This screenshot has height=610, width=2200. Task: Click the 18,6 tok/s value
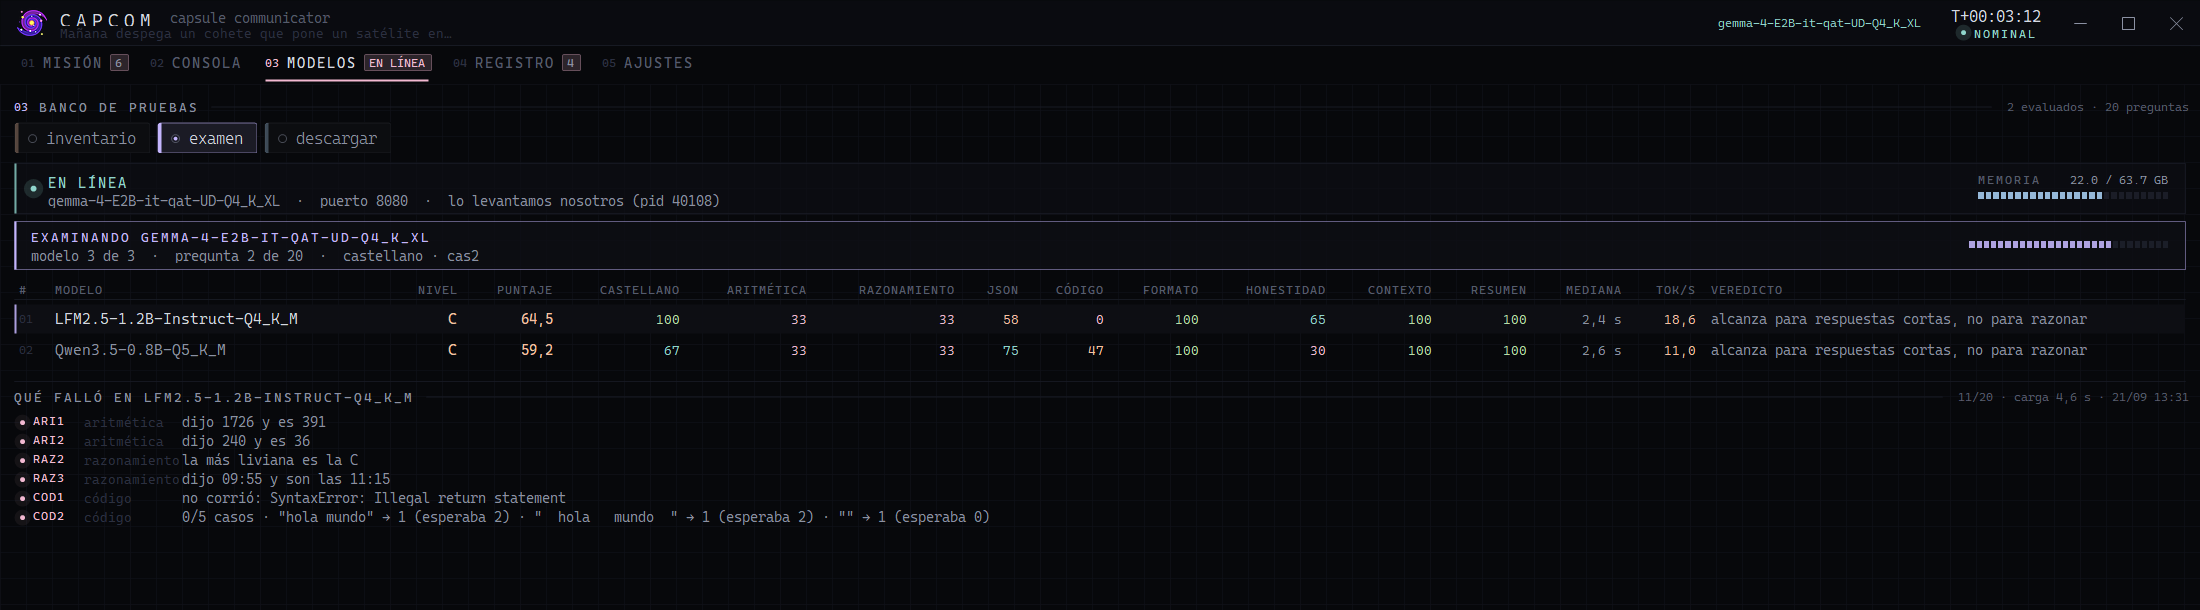coord(1680,320)
